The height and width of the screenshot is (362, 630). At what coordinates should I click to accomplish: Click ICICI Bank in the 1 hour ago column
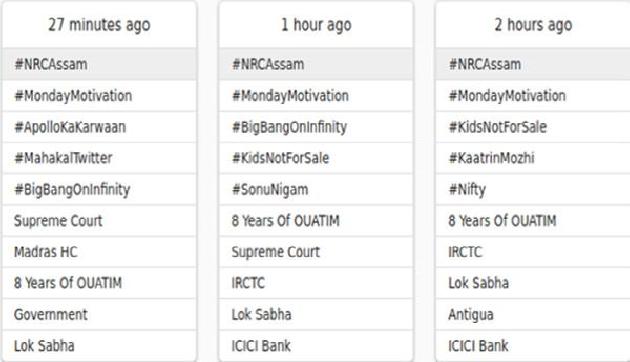[316, 346]
